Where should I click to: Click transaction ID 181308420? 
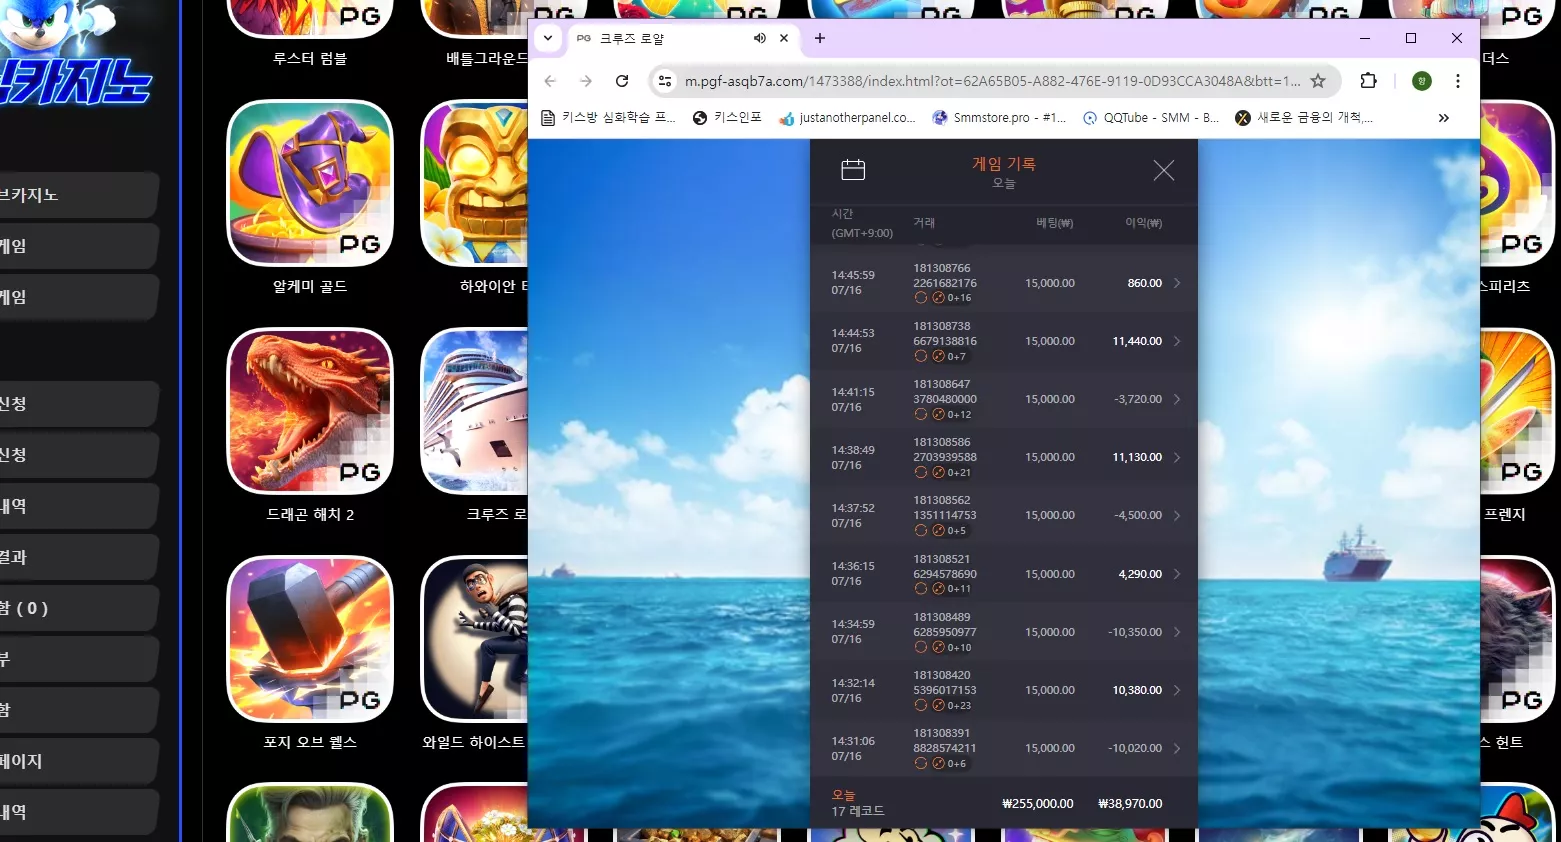[942, 675]
